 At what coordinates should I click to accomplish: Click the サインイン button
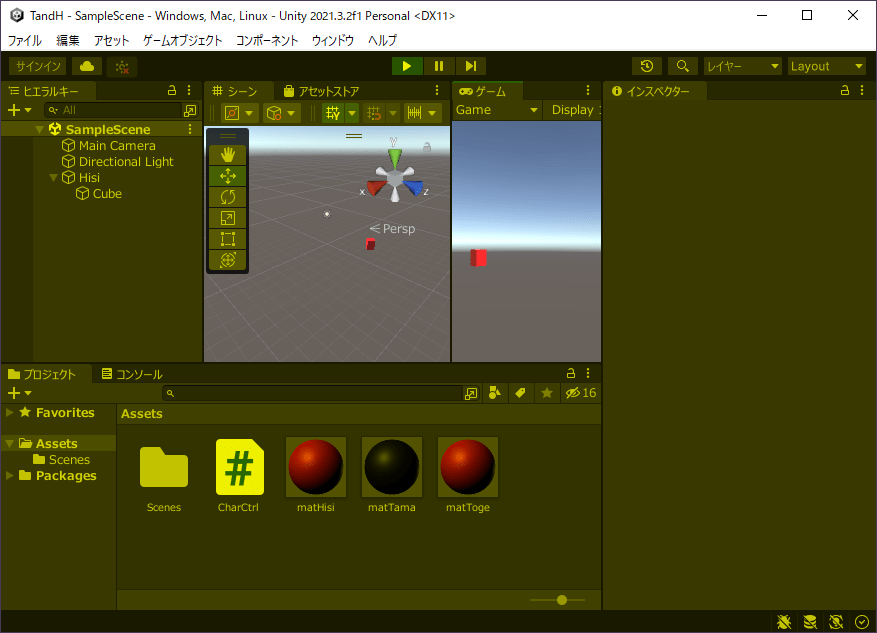coord(38,67)
